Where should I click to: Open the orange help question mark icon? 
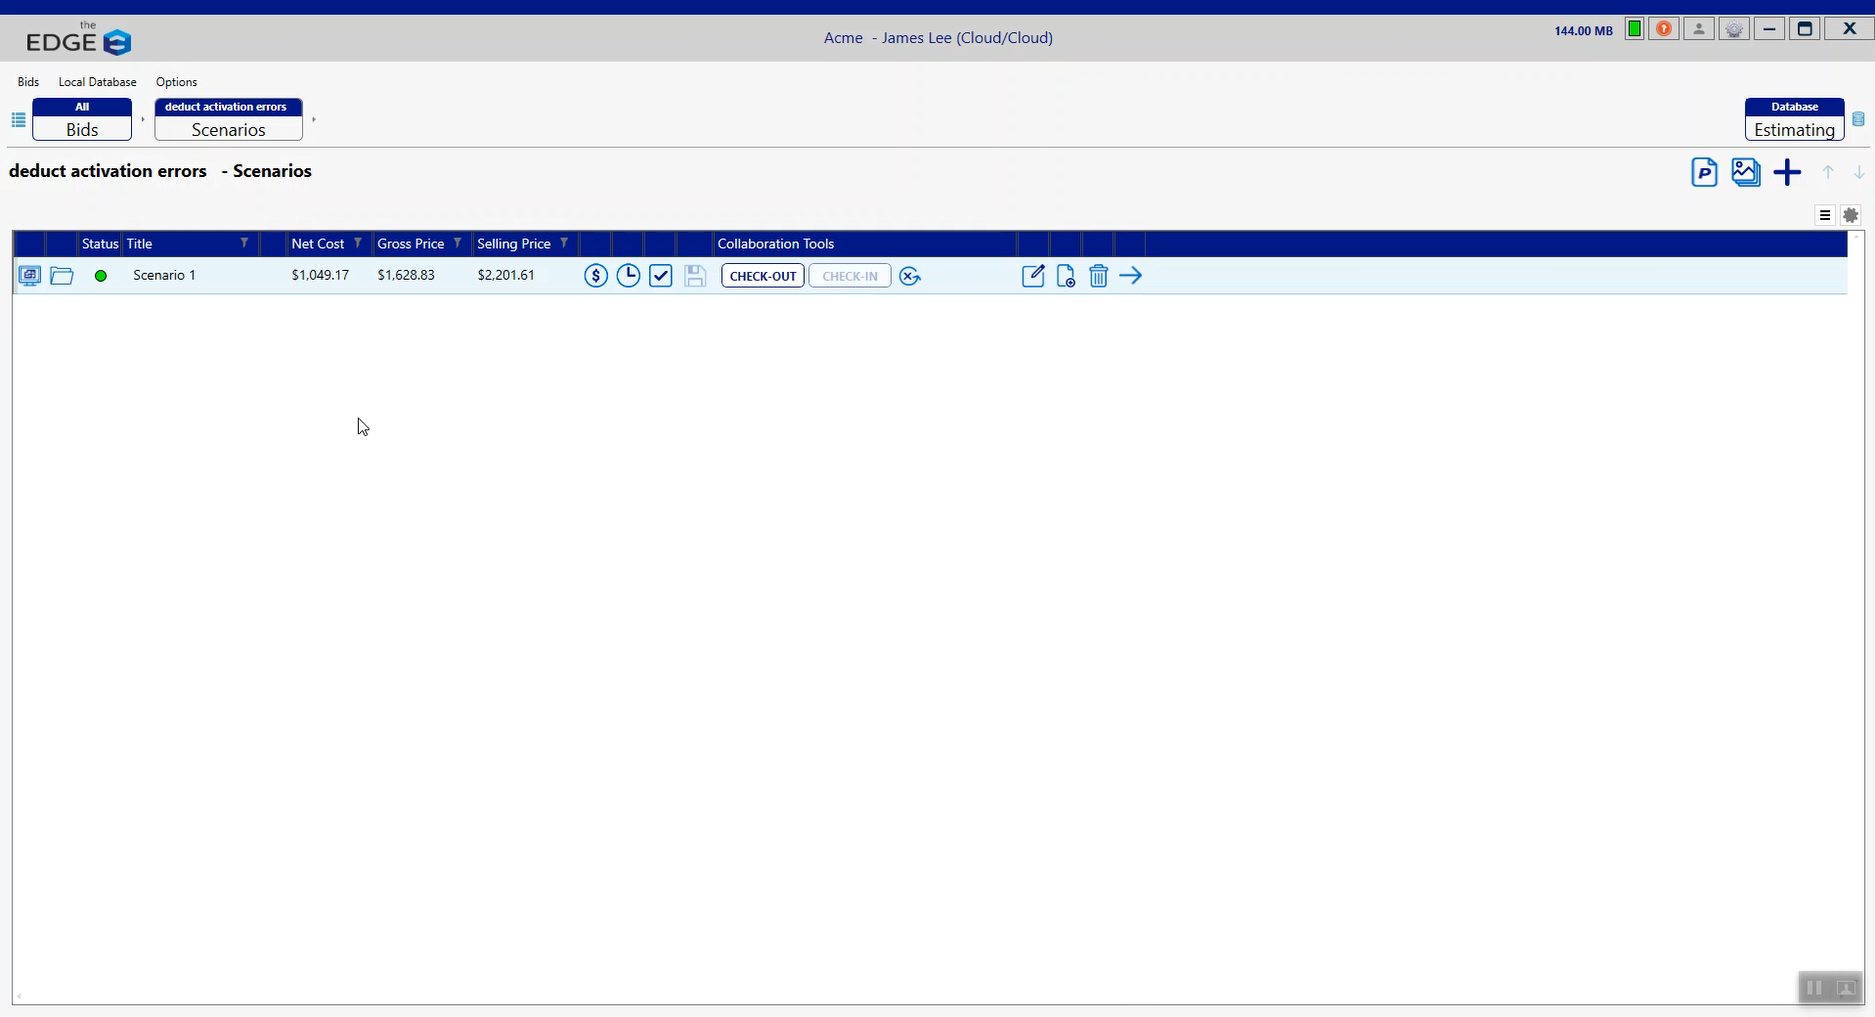pos(1664,29)
